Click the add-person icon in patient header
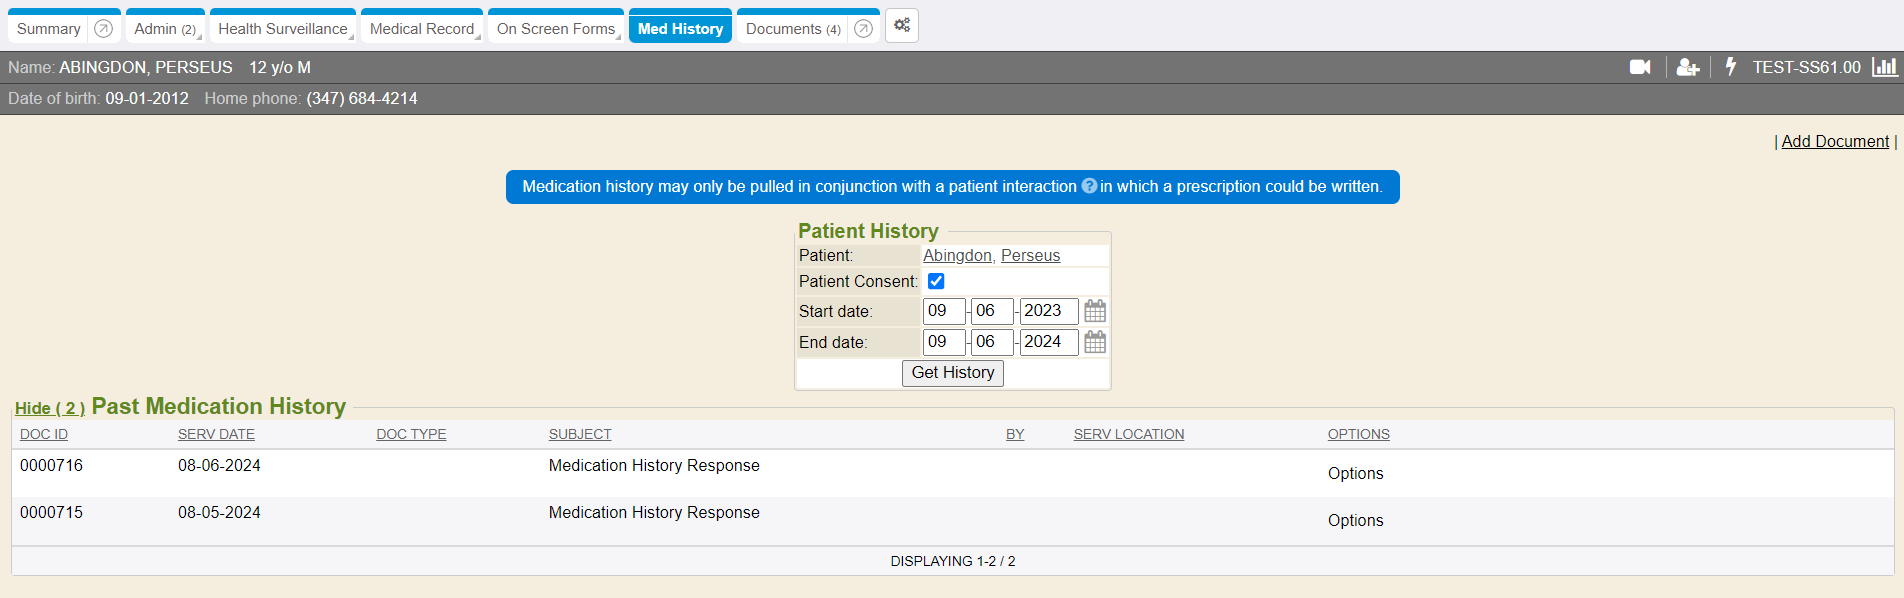 (1687, 67)
